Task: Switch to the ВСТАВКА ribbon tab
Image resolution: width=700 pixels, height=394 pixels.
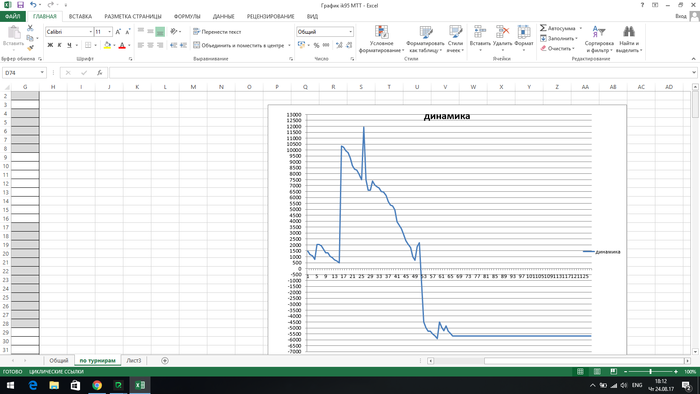Action: click(x=80, y=17)
